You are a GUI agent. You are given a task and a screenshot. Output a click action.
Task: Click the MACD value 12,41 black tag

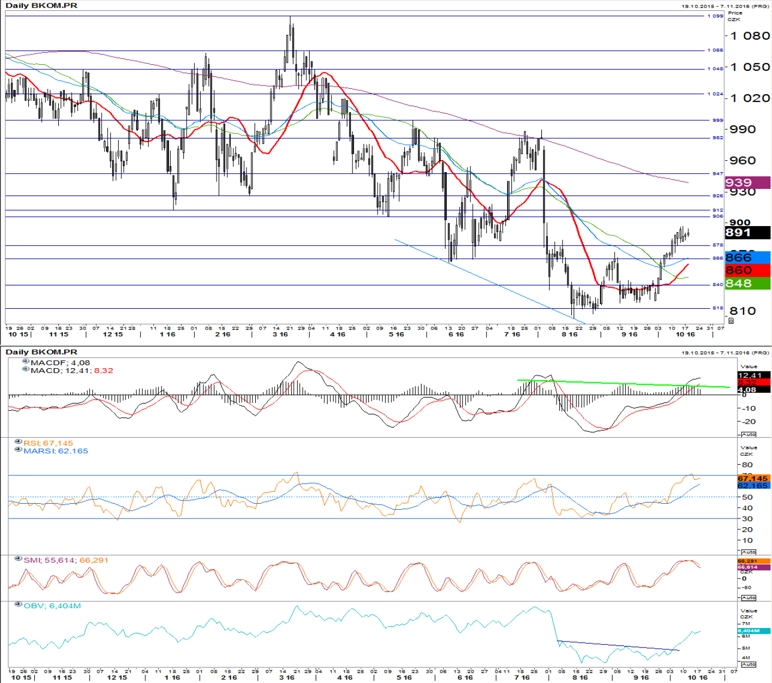pos(753,375)
